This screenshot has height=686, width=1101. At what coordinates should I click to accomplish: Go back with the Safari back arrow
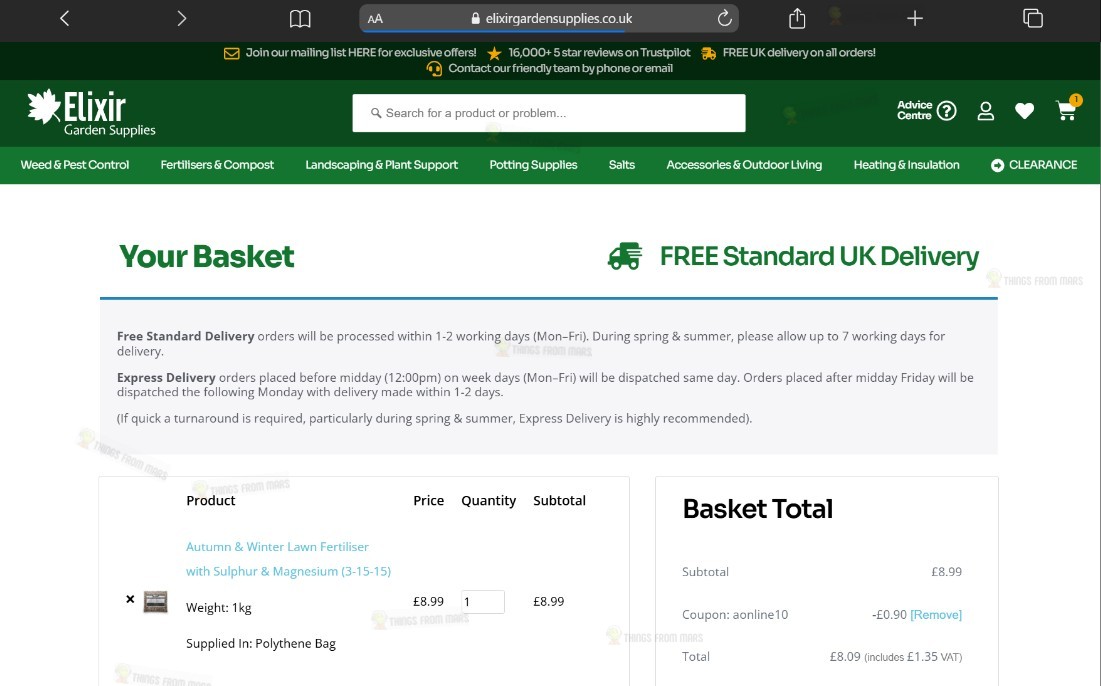click(x=65, y=18)
